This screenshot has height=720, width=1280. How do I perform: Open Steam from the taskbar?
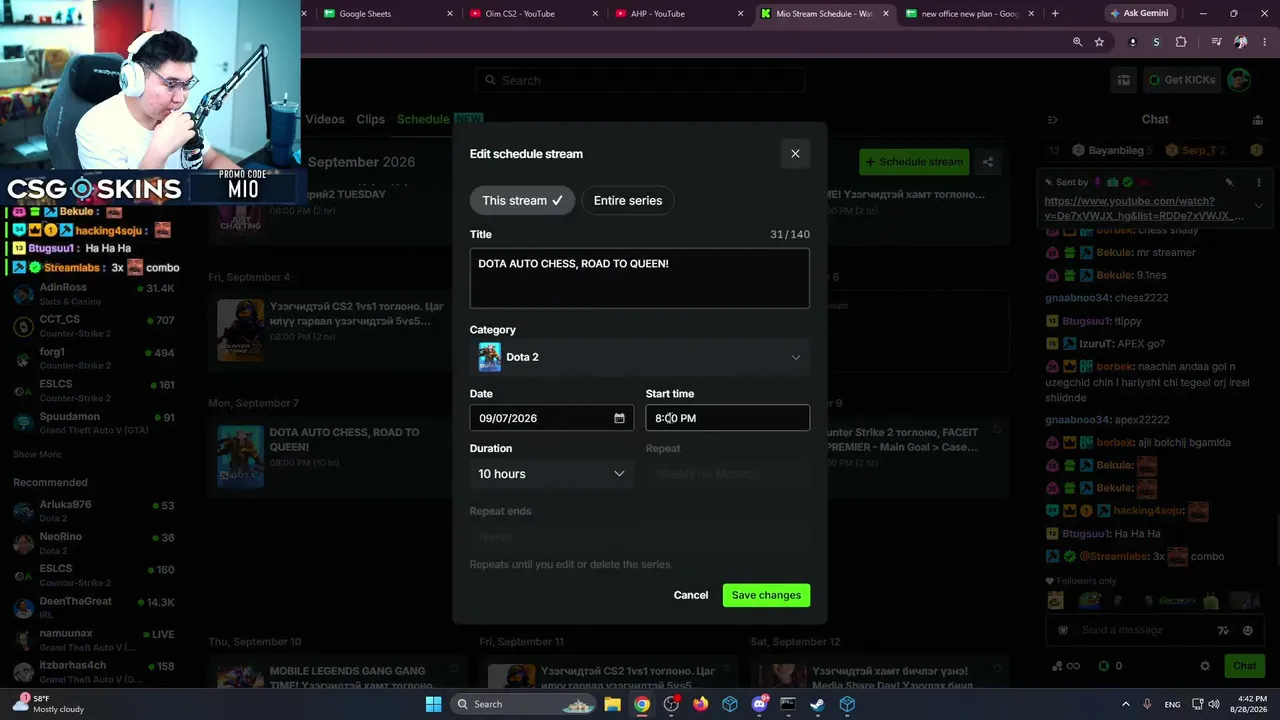tap(817, 704)
